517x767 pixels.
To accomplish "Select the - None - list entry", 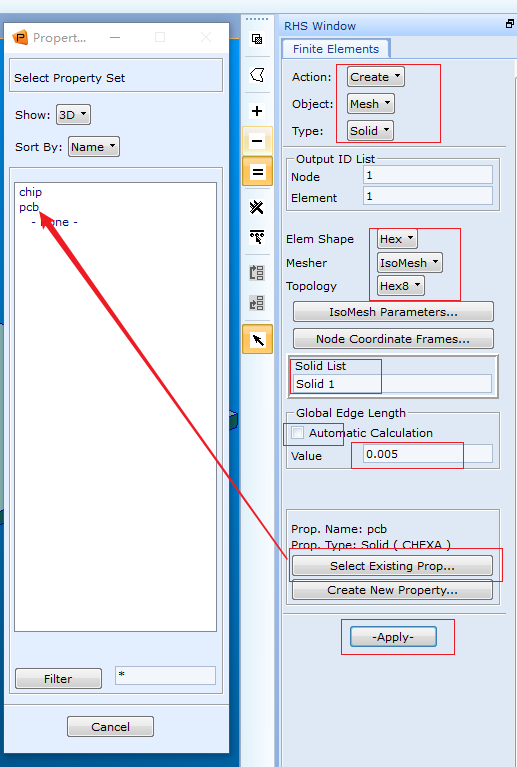I will [54, 222].
